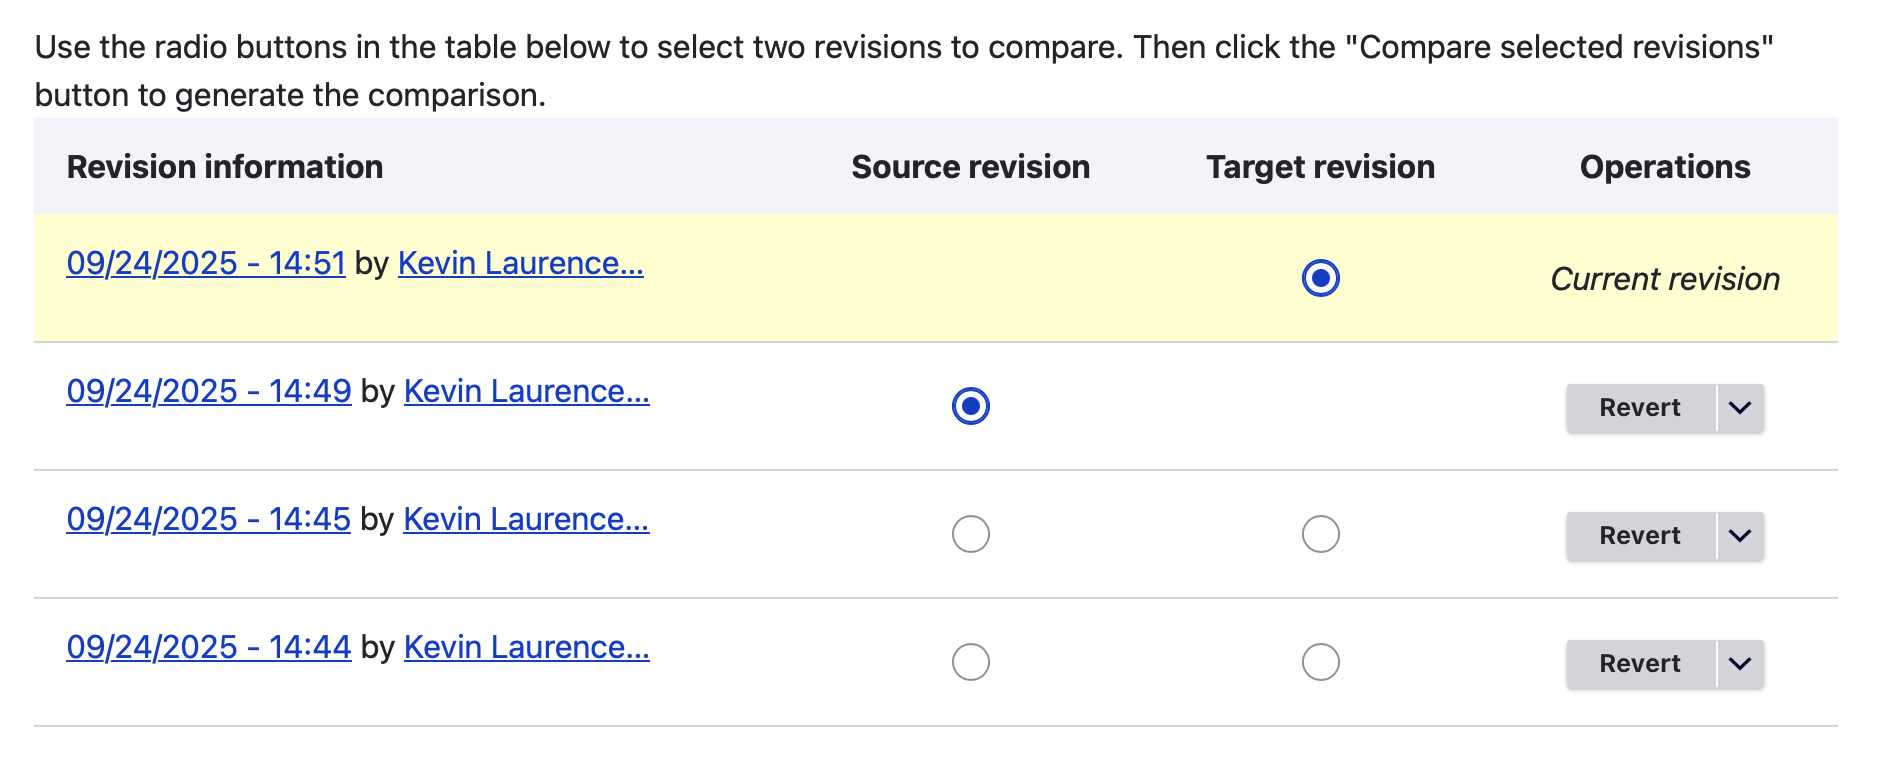
Task: Choose 14:44 revision as target
Action: pos(1320,662)
